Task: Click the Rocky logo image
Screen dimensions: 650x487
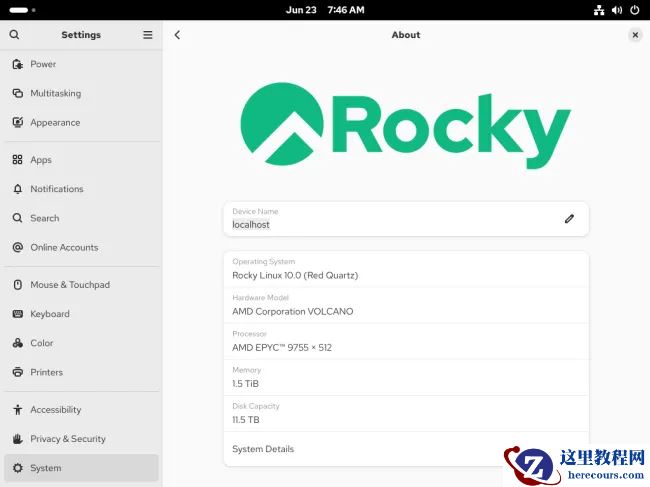Action: (405, 125)
